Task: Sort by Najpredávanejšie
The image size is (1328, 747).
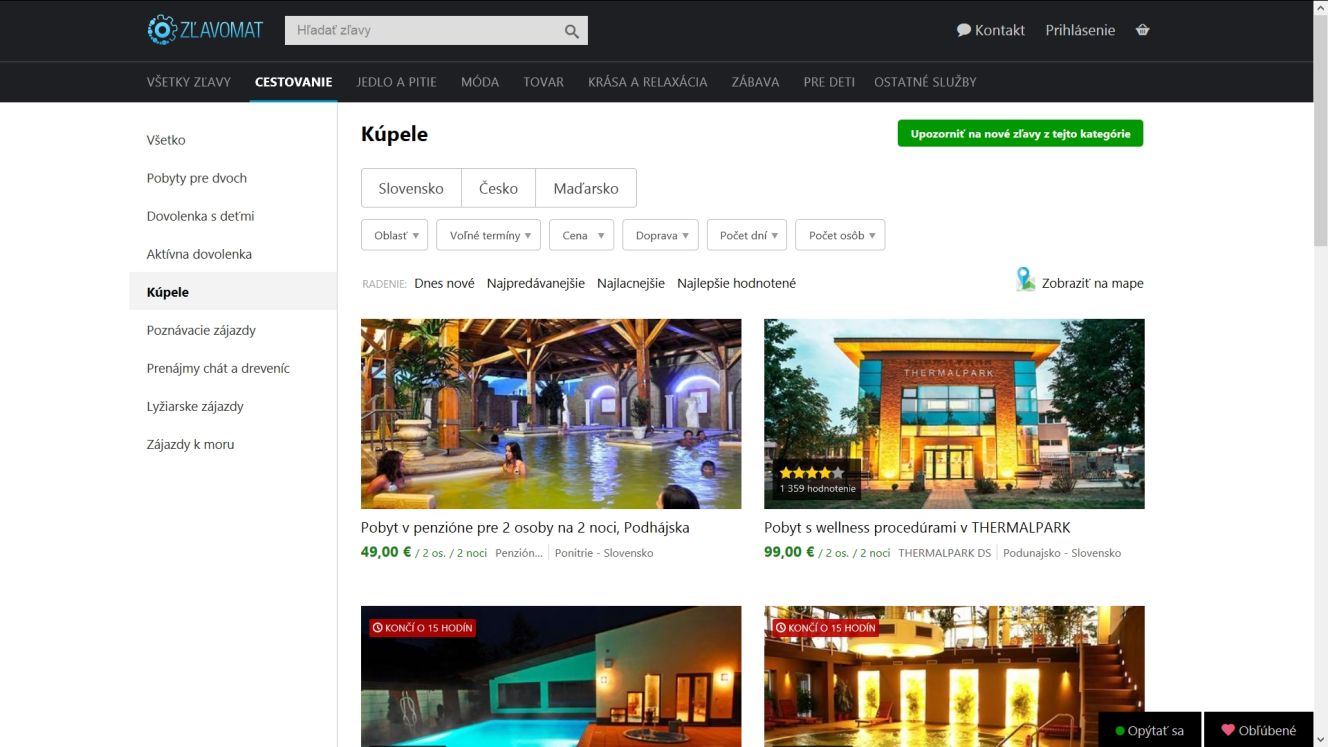Action: click(536, 283)
